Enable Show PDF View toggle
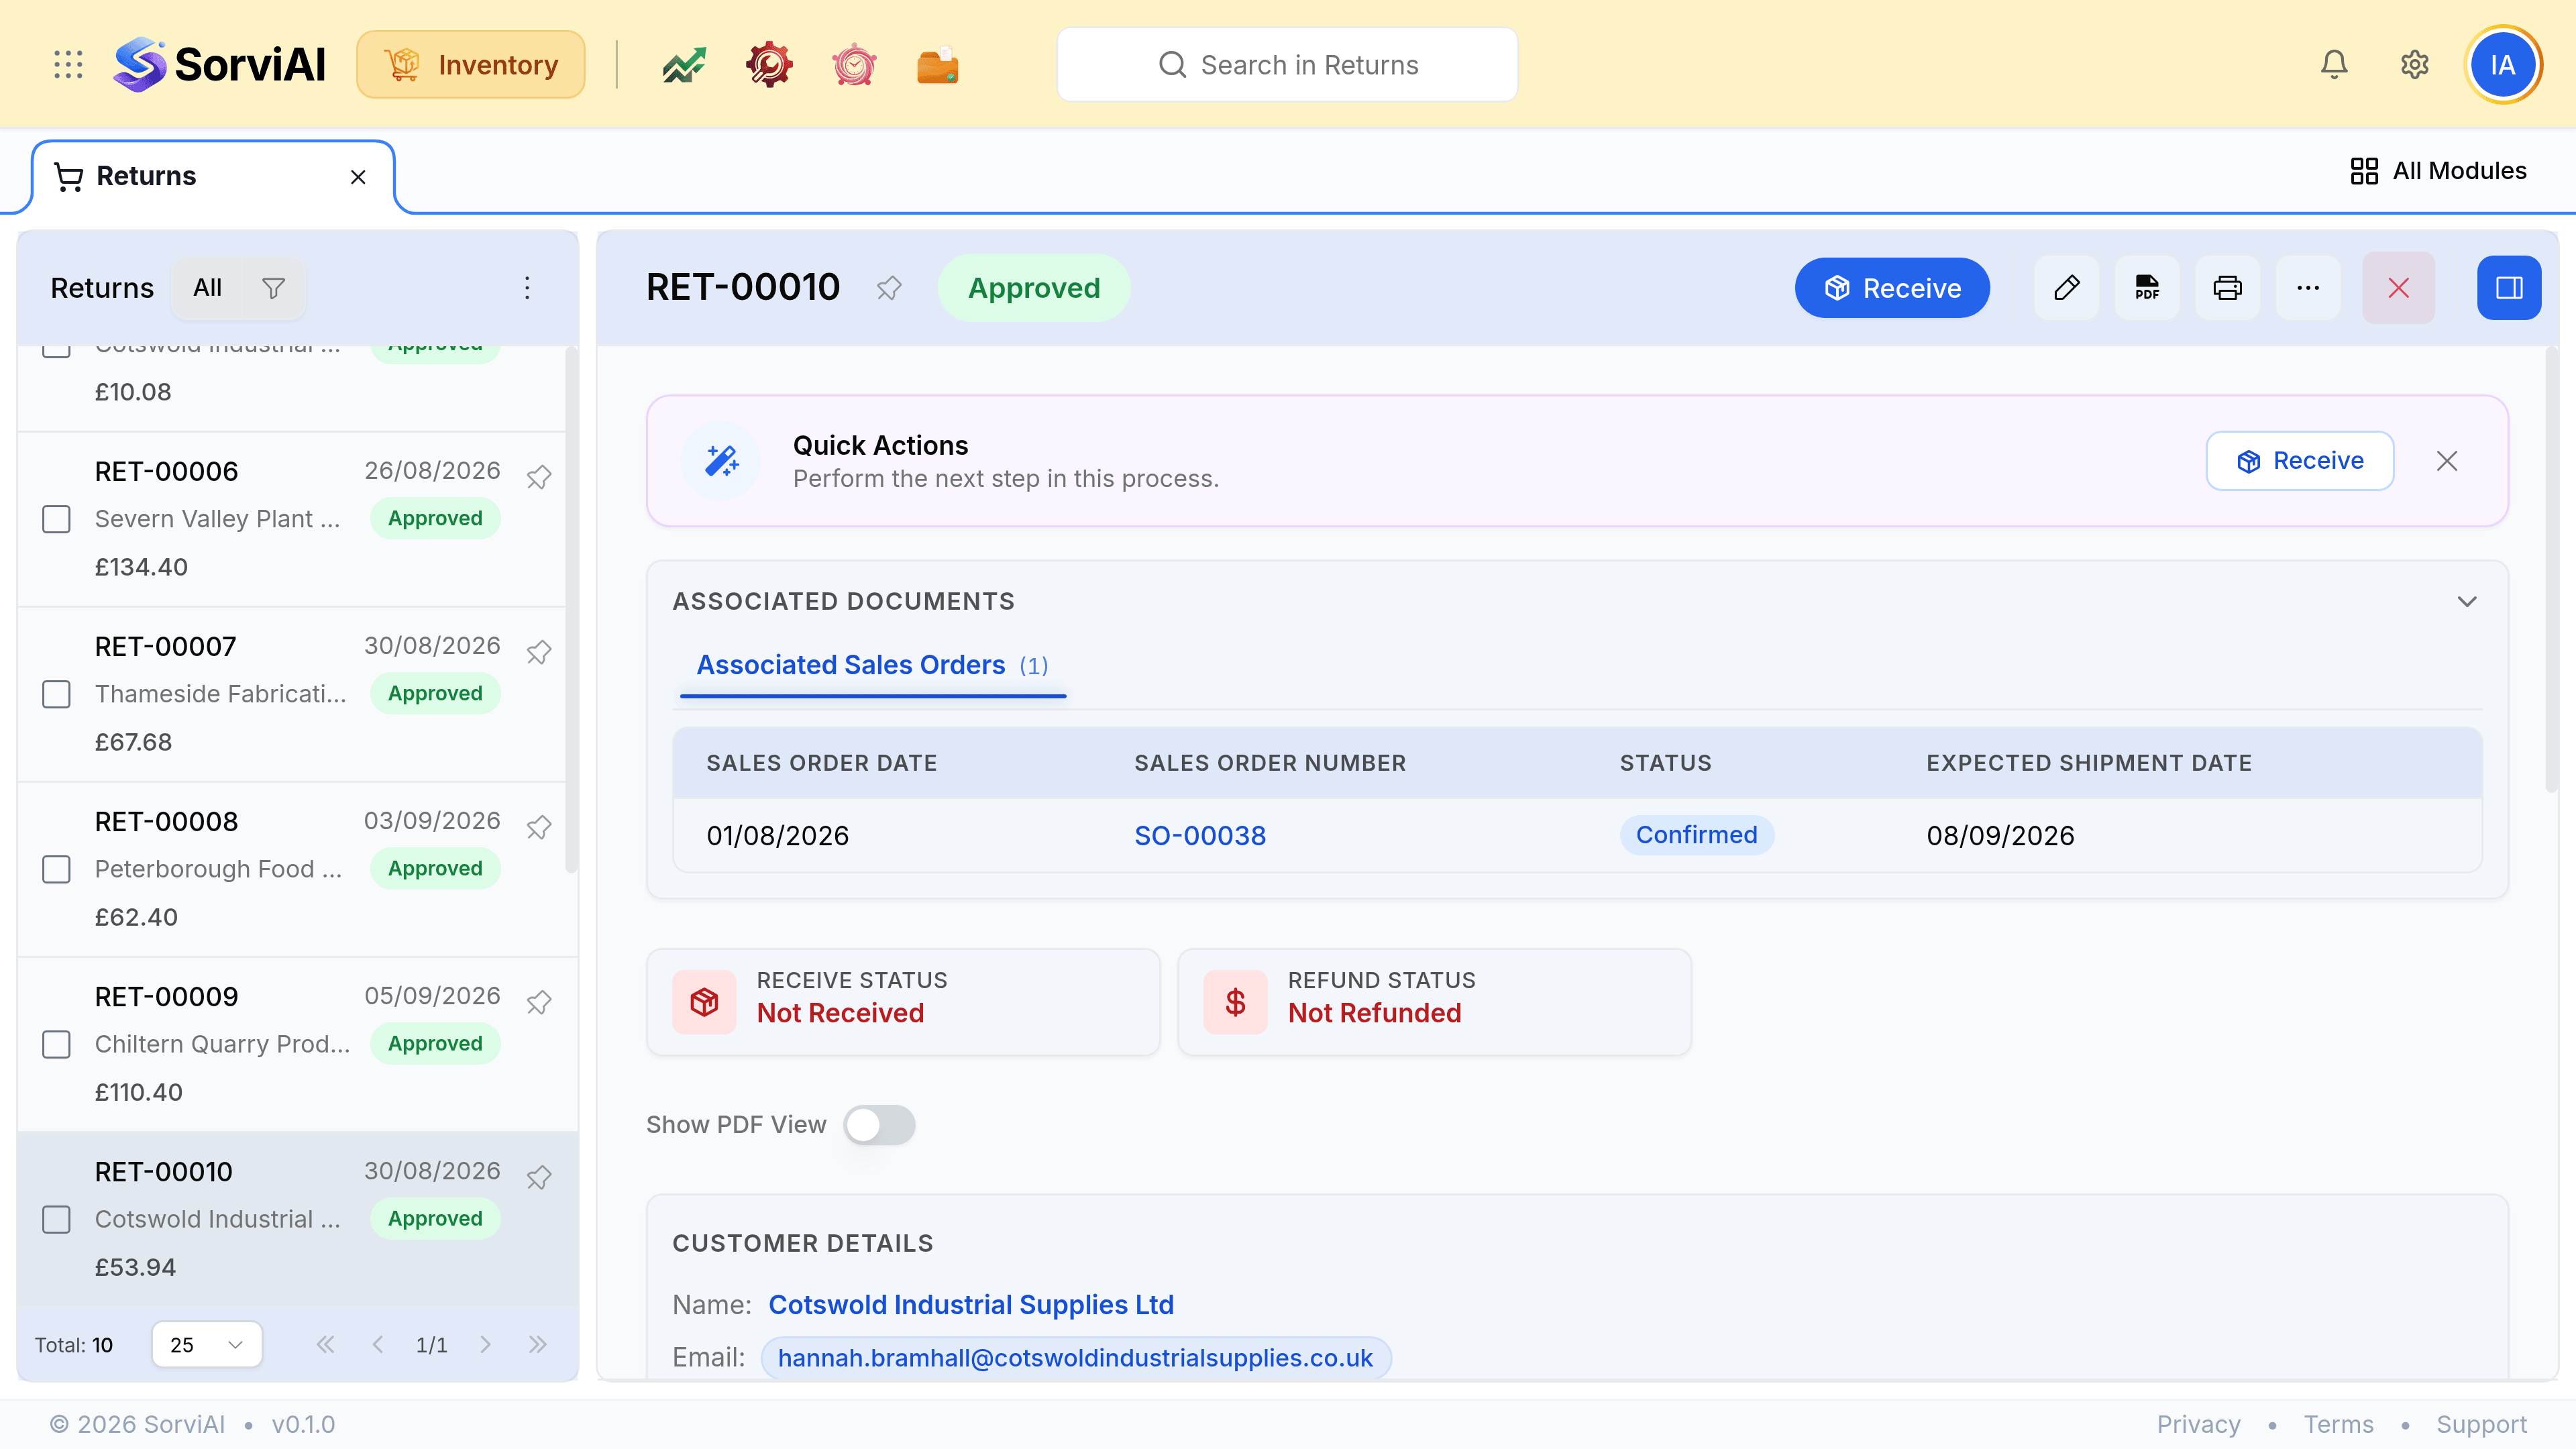 pos(879,1125)
